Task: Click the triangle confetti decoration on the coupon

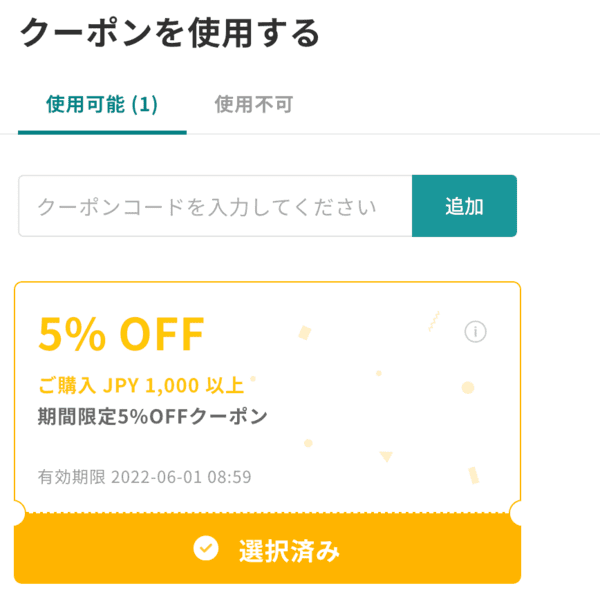Action: (386, 456)
